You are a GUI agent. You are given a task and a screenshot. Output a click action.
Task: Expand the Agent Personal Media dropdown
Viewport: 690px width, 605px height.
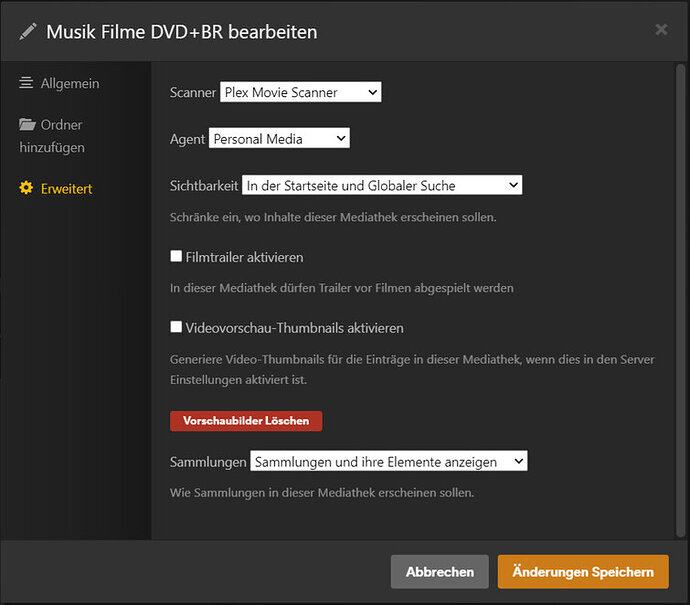pyautogui.click(x=279, y=139)
